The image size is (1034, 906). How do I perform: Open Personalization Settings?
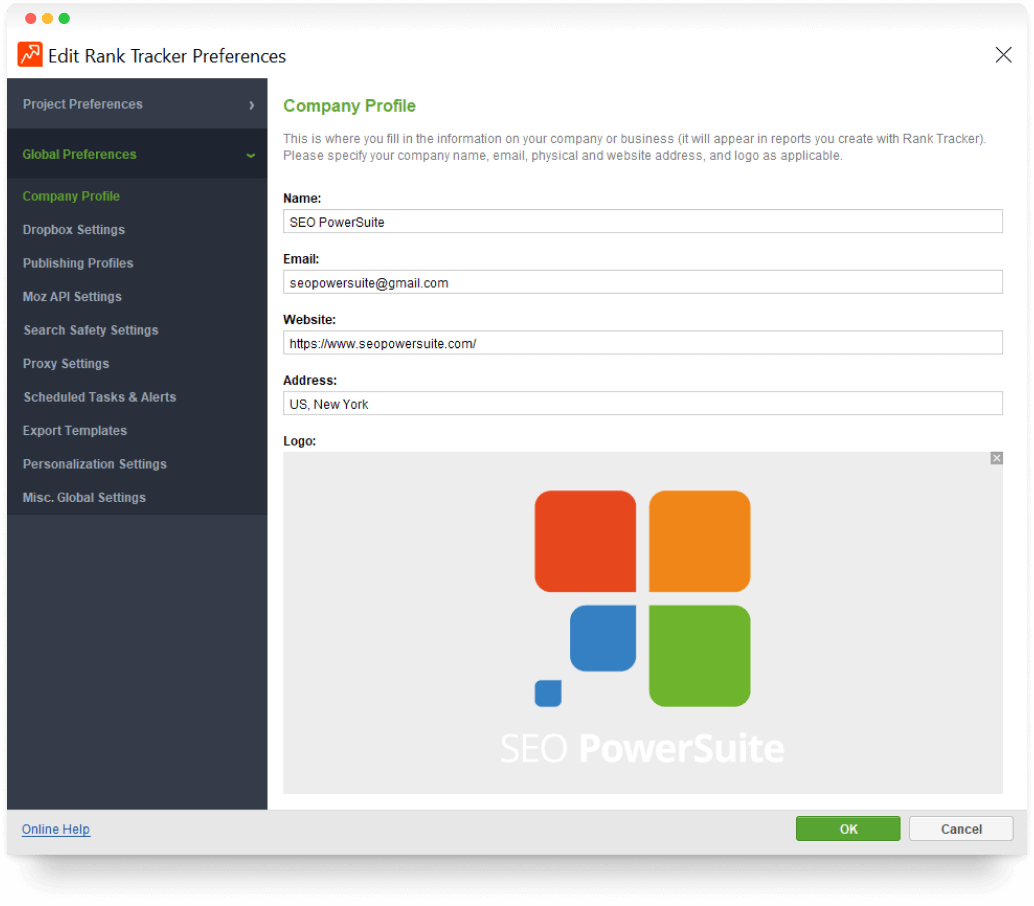pos(95,464)
